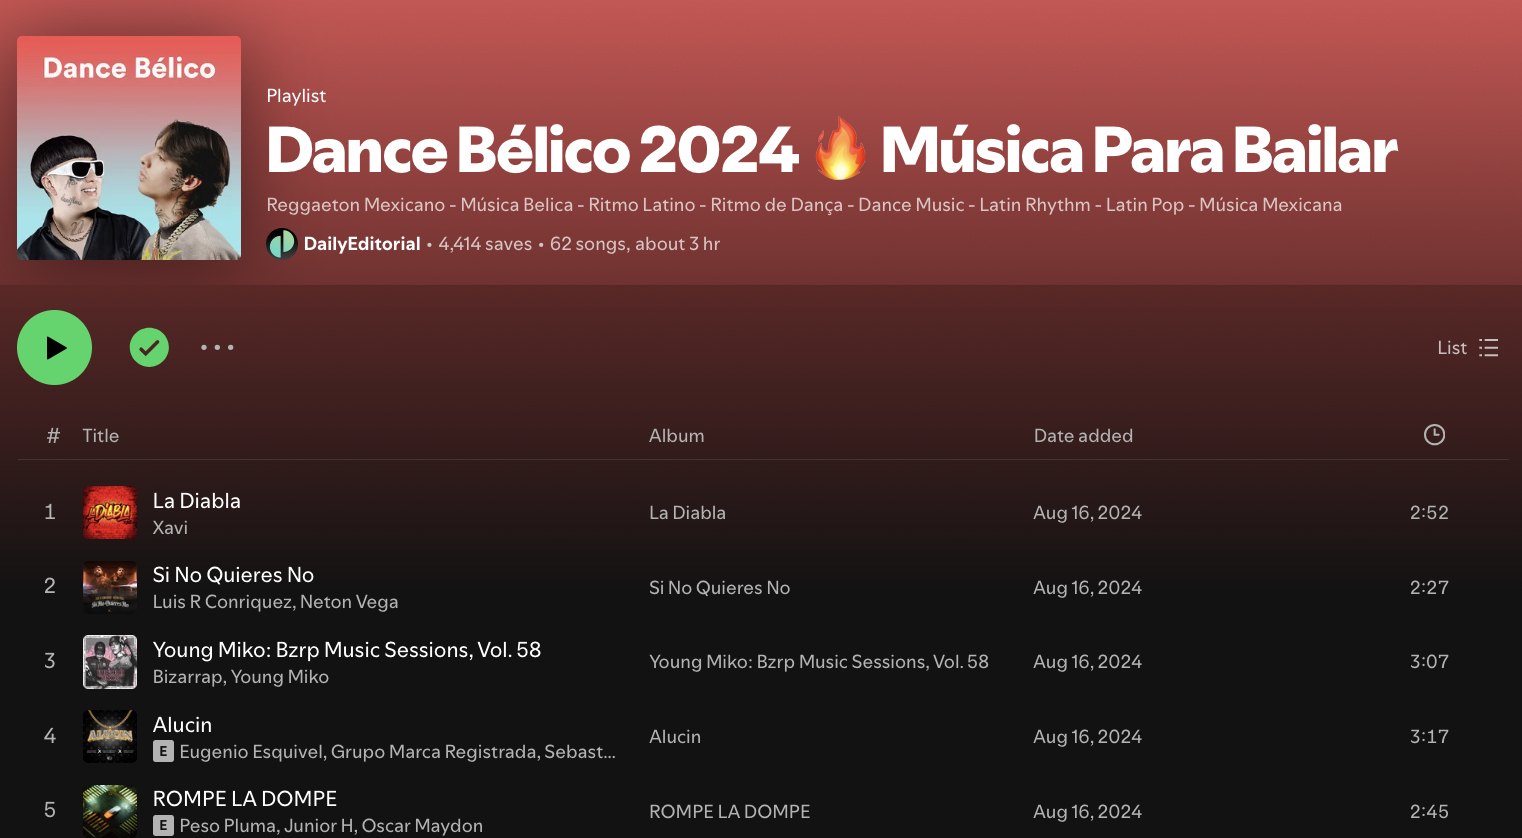The height and width of the screenshot is (838, 1522).
Task: Open the DailyEditorial profile link
Action: tap(362, 244)
